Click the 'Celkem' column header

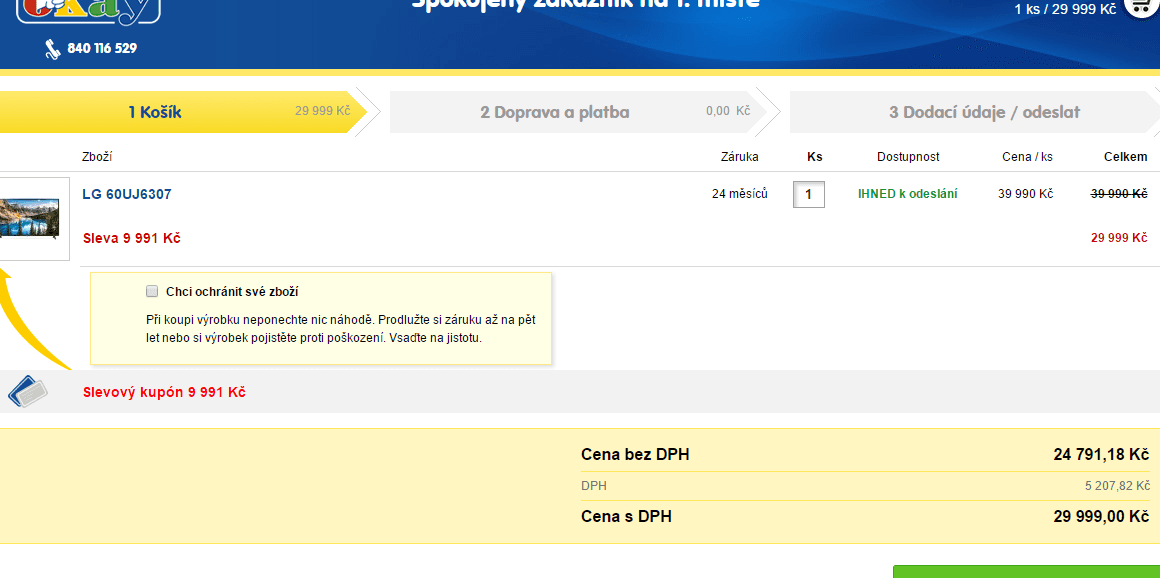click(1126, 157)
